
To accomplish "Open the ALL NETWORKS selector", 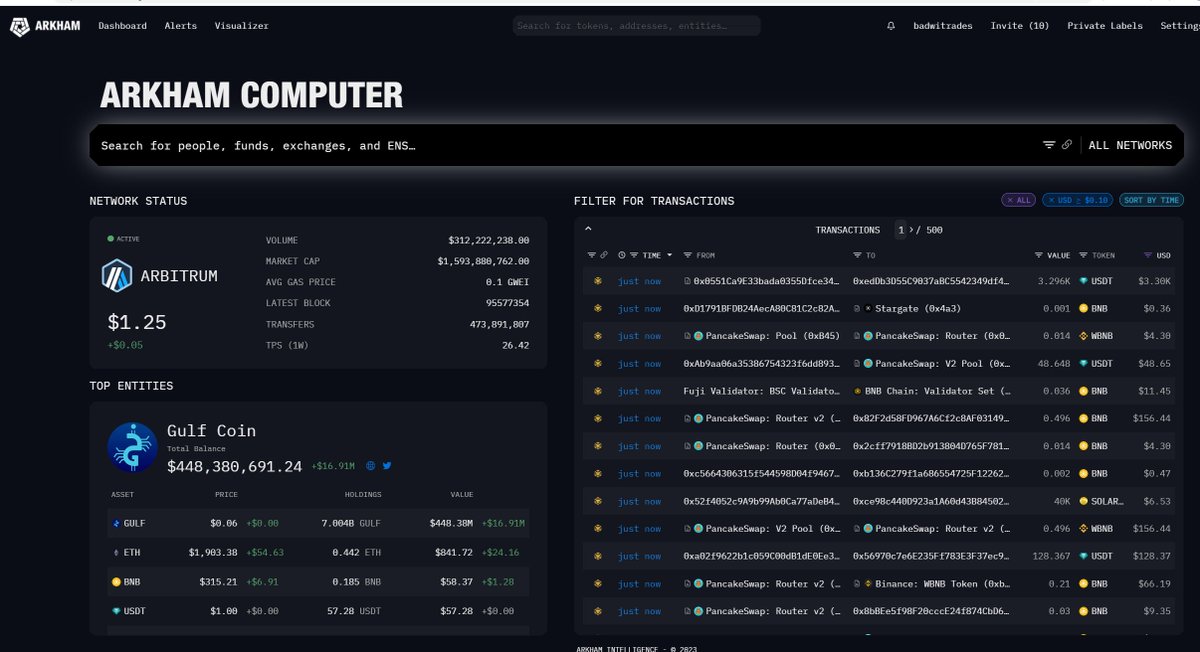I will pyautogui.click(x=1130, y=145).
